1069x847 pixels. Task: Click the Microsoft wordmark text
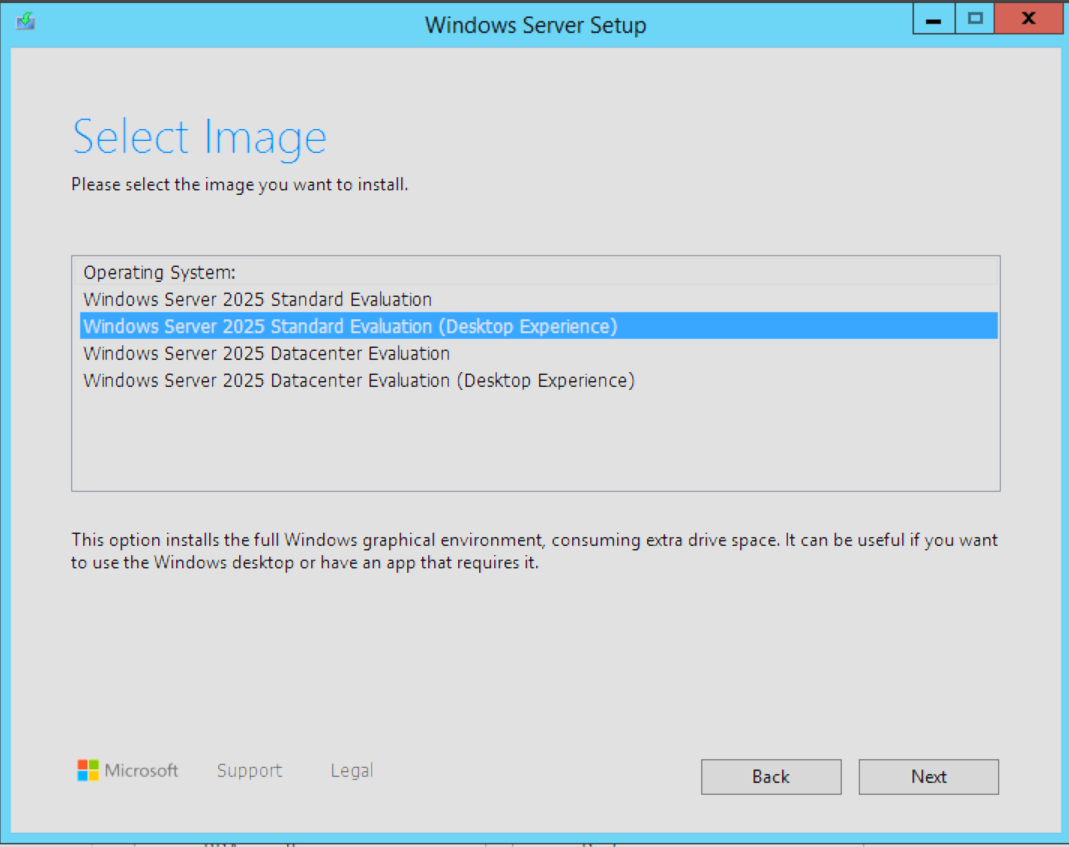click(141, 770)
